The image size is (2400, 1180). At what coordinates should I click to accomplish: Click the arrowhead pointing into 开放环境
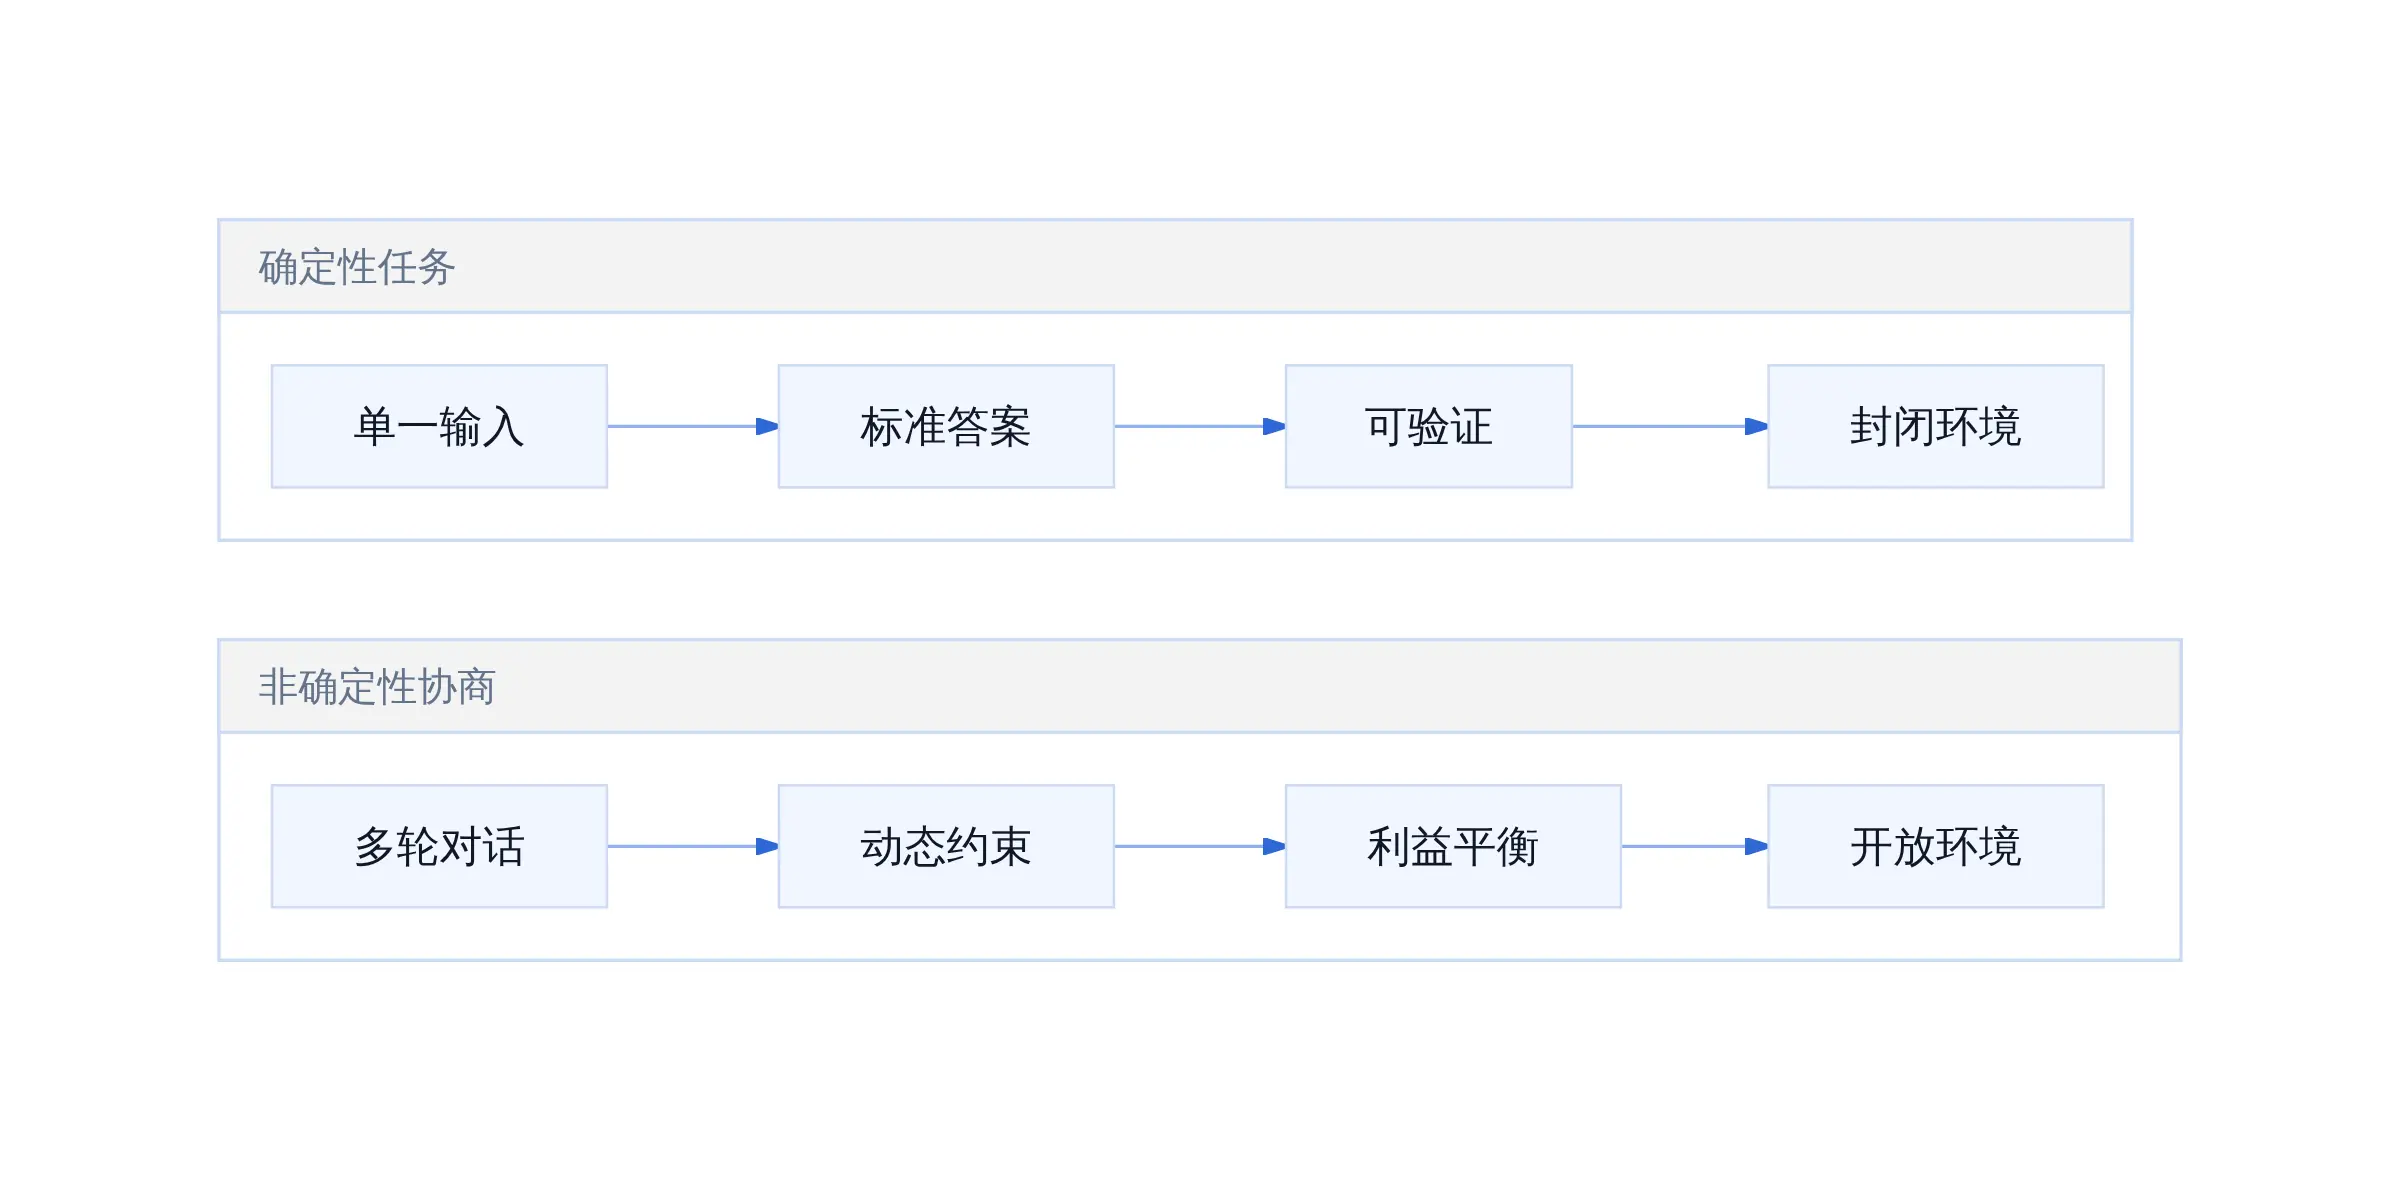tap(1757, 846)
